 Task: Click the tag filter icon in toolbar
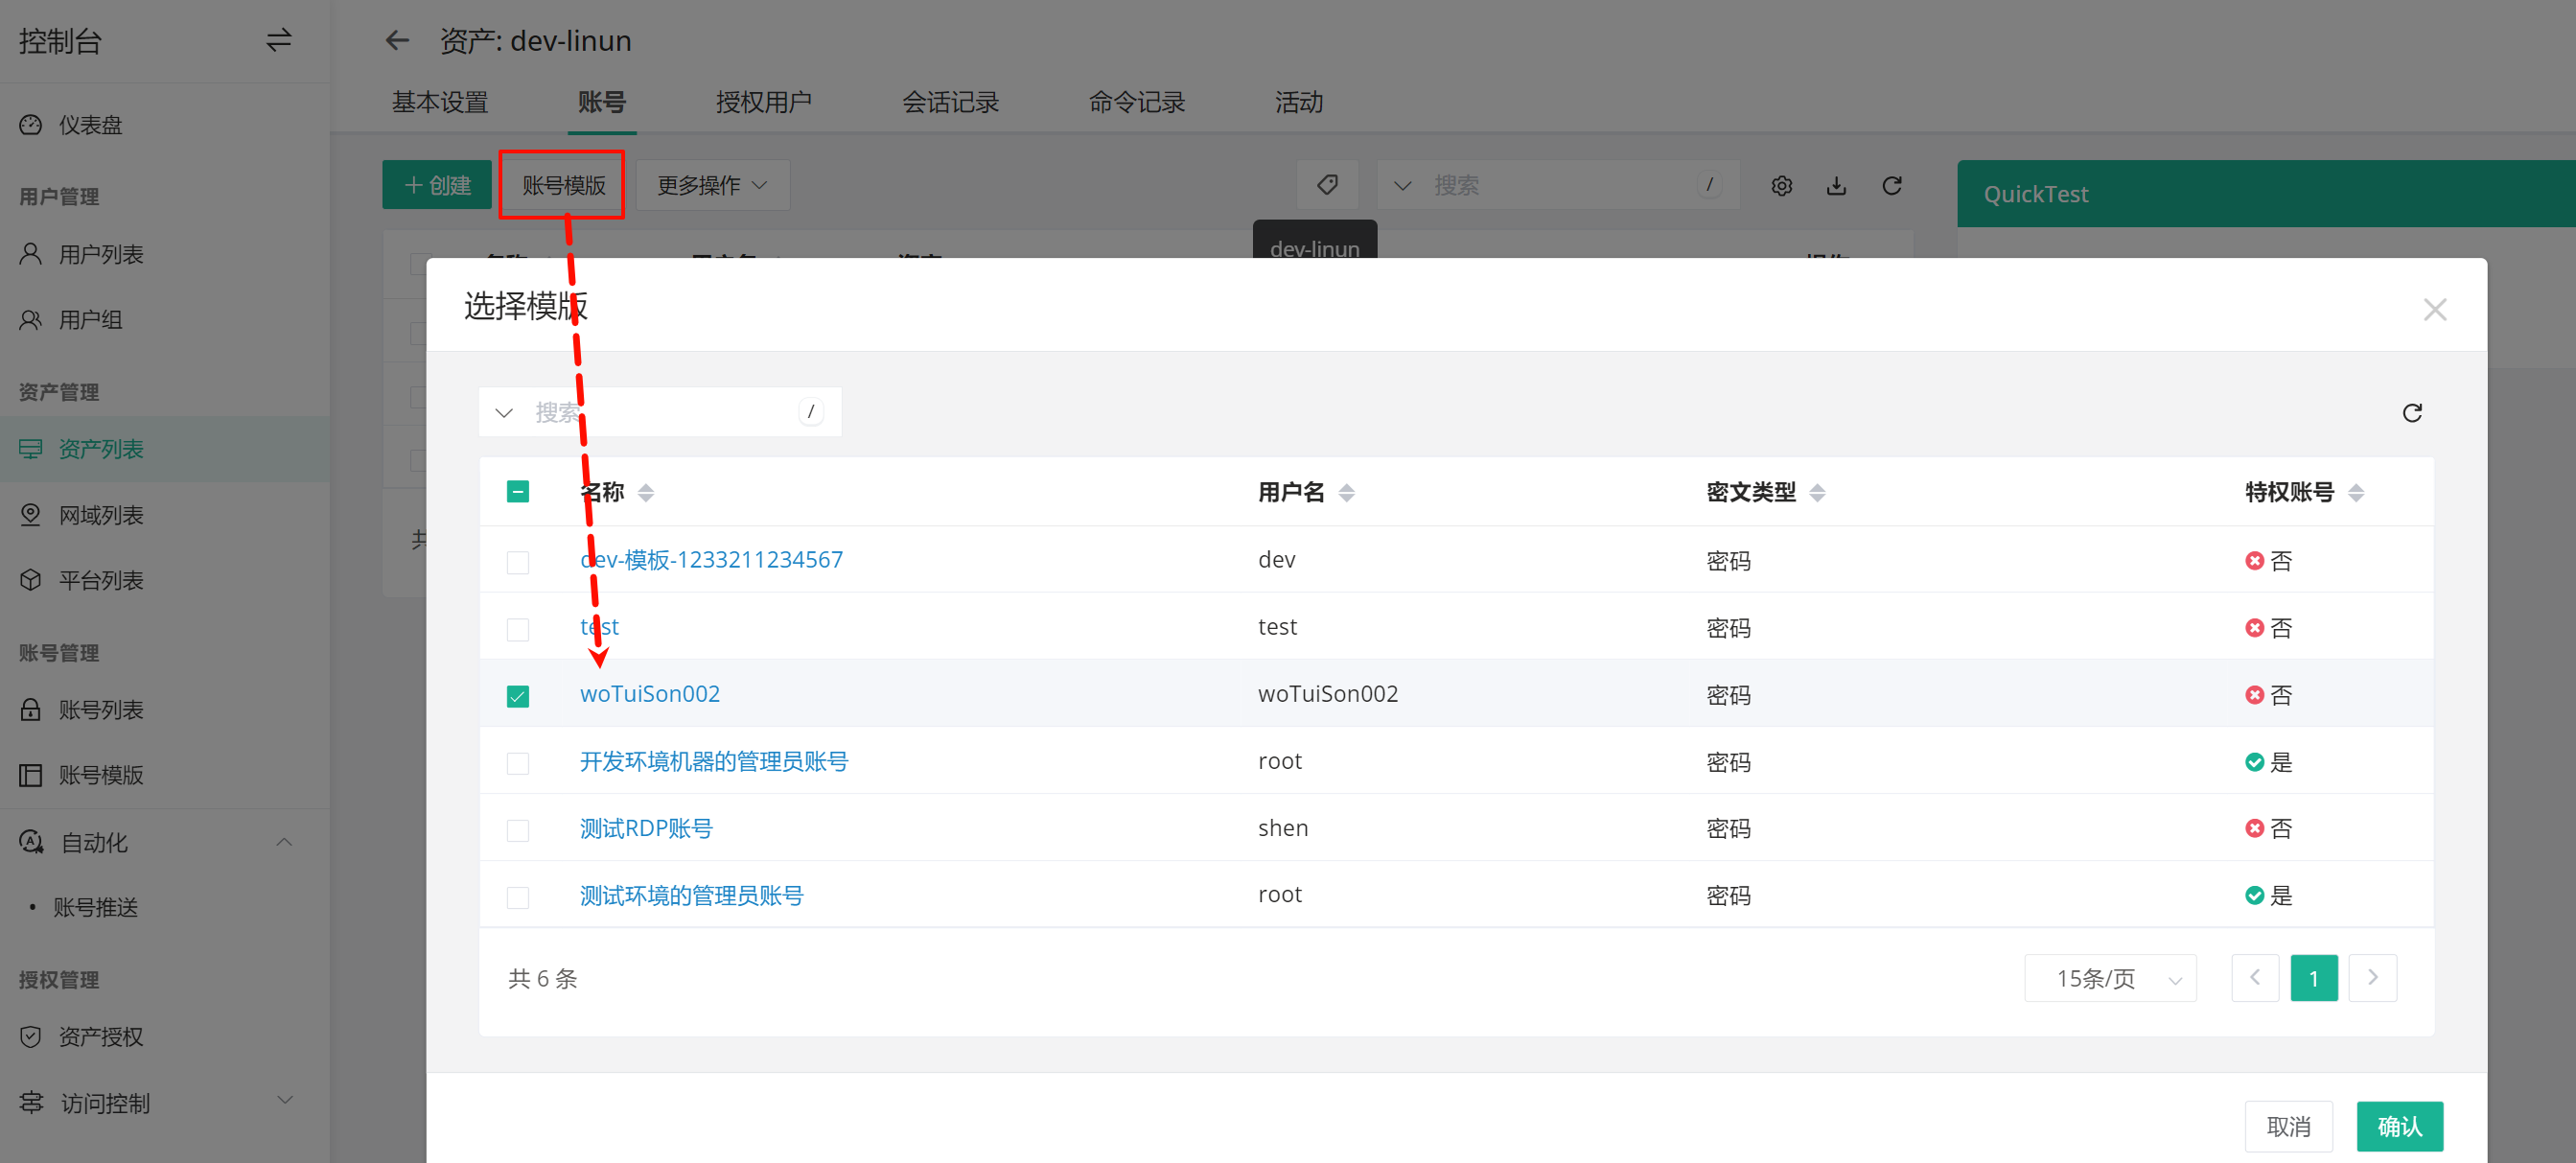[x=1327, y=185]
